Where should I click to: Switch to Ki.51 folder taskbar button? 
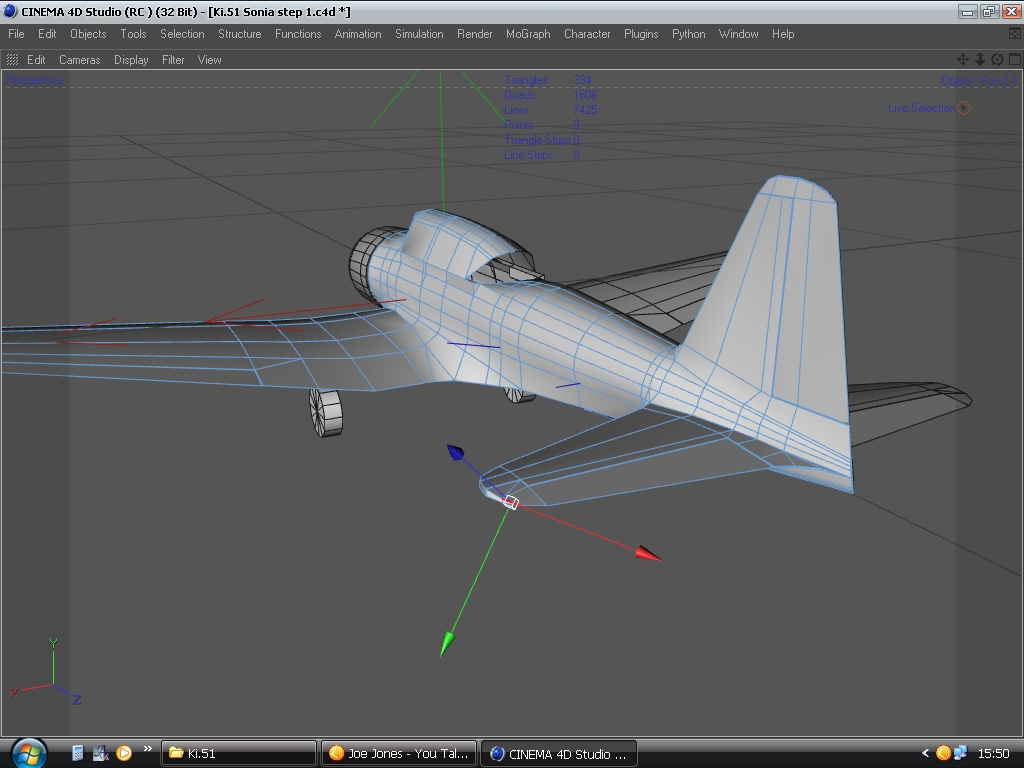click(238, 753)
